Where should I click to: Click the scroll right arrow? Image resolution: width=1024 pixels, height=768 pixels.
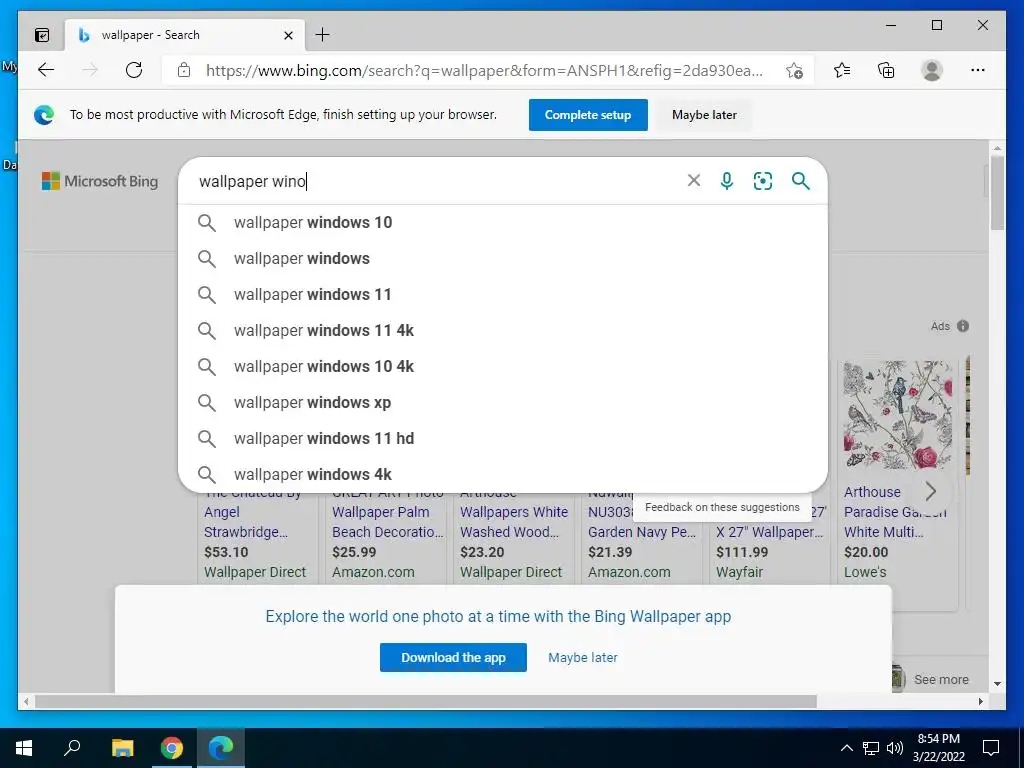pyautogui.click(x=980, y=701)
